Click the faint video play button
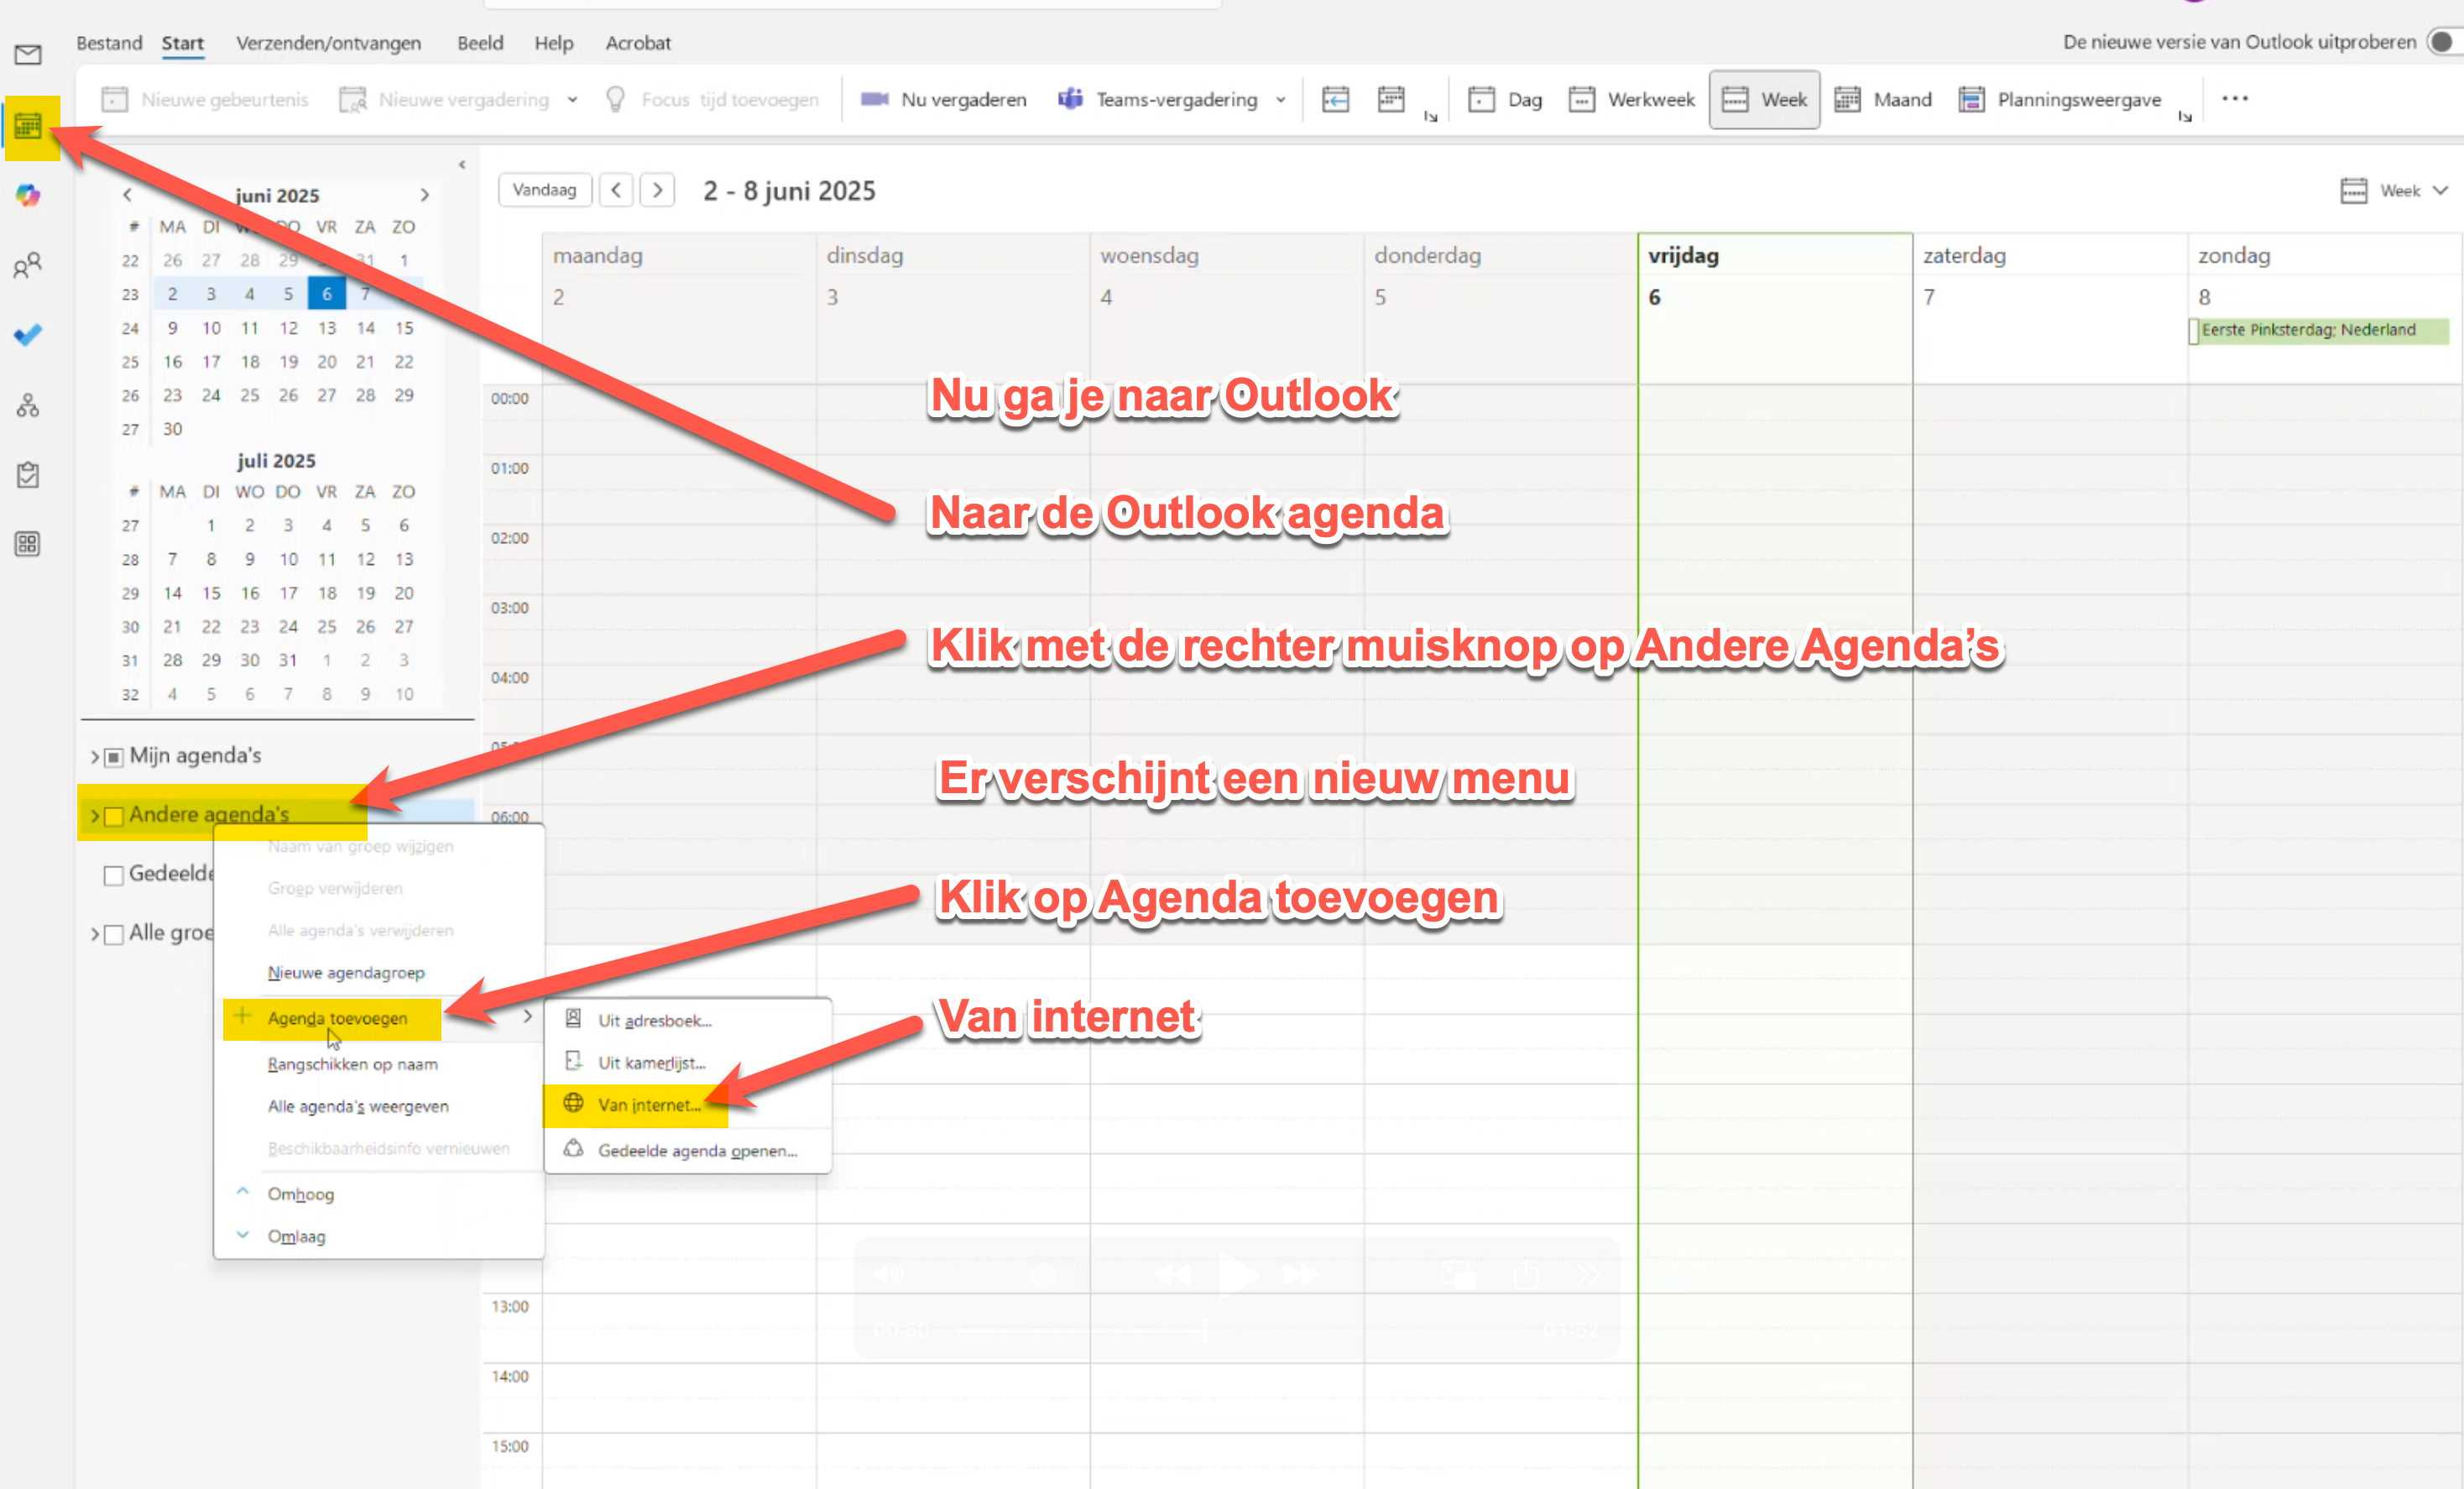Image resolution: width=2464 pixels, height=1489 pixels. (1238, 1275)
